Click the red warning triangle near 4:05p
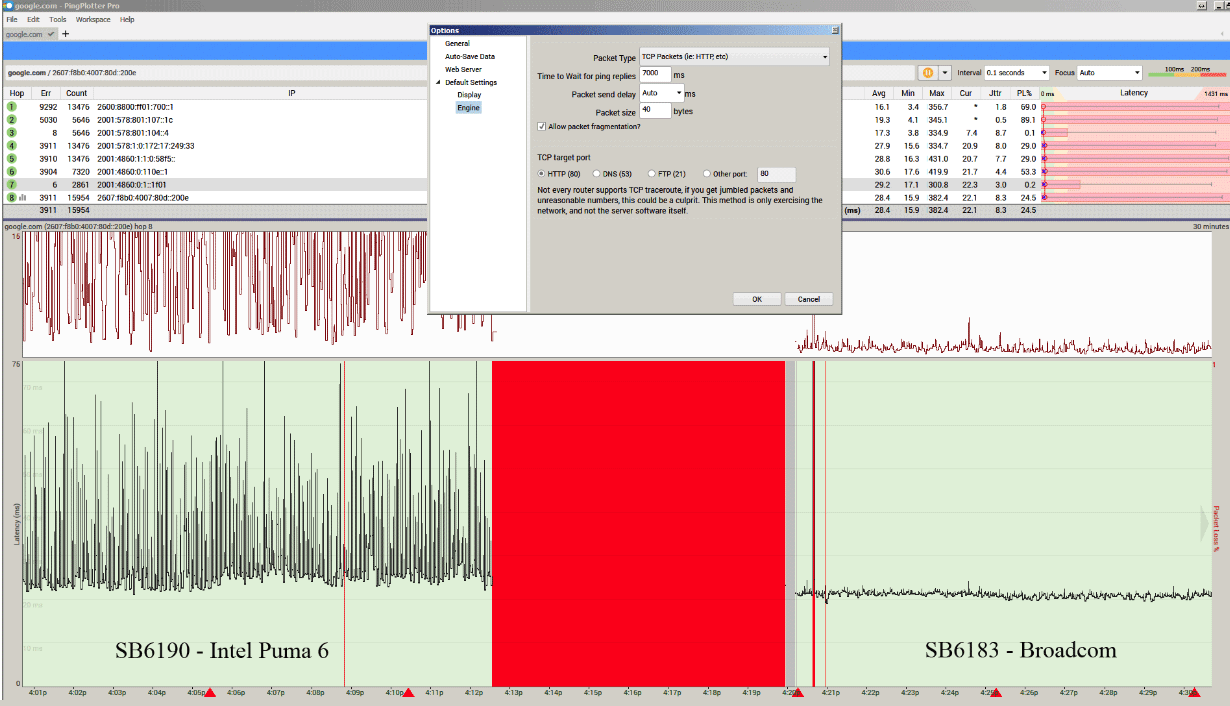The width and height of the screenshot is (1230, 706). [210, 692]
